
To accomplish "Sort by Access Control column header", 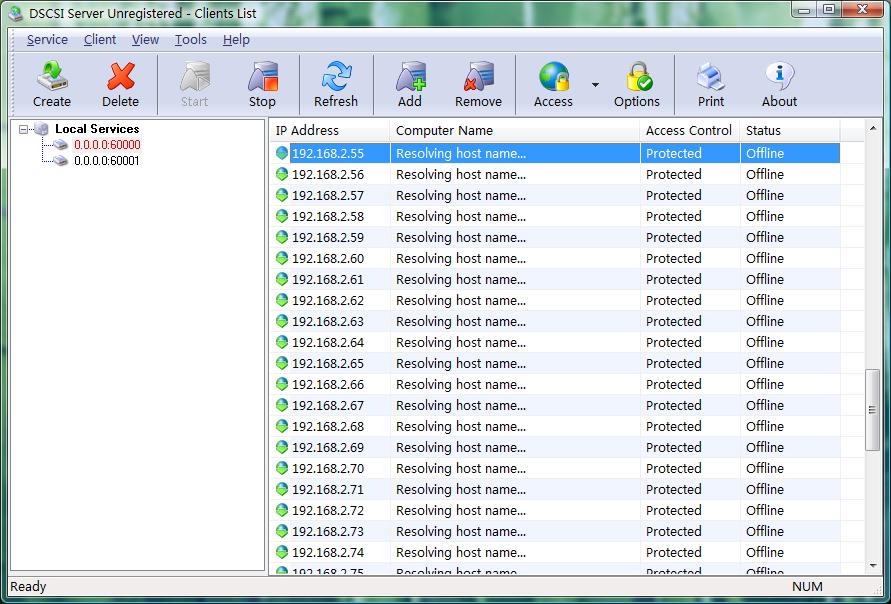I will click(x=690, y=131).
